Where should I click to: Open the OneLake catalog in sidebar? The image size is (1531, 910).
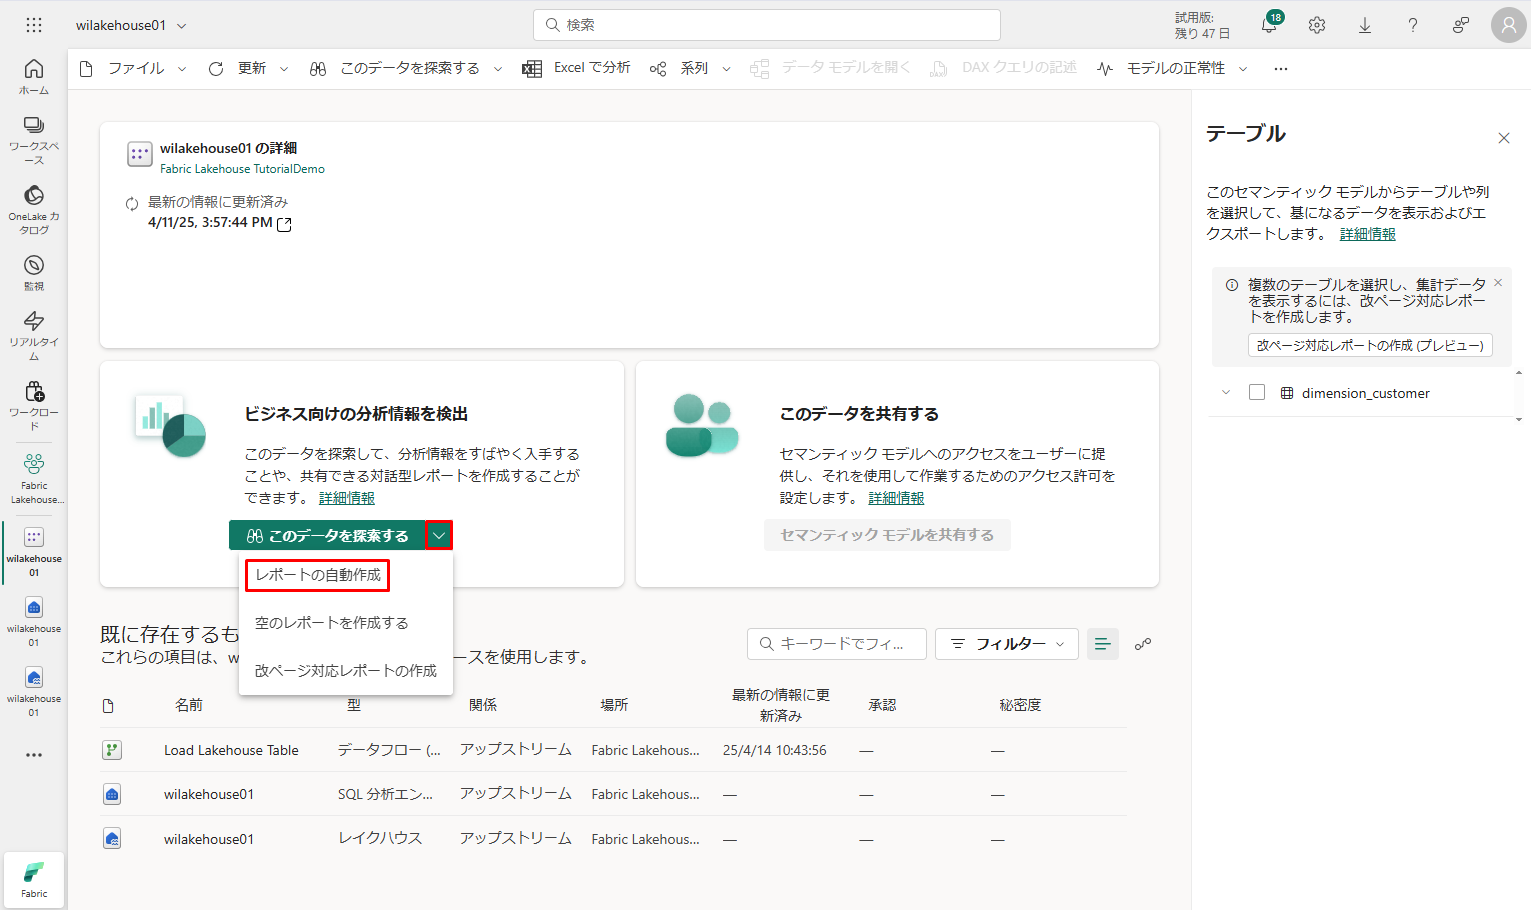[x=34, y=209]
